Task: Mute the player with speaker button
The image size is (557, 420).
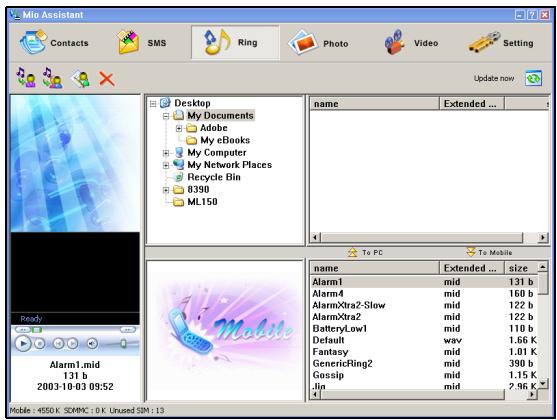Action: click(x=92, y=344)
